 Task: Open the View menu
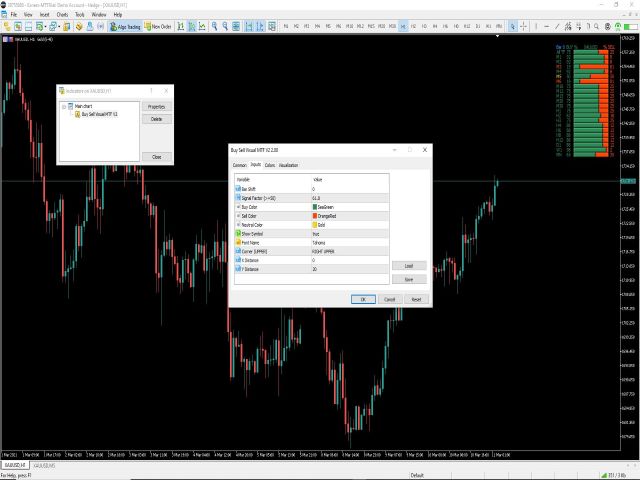28,15
